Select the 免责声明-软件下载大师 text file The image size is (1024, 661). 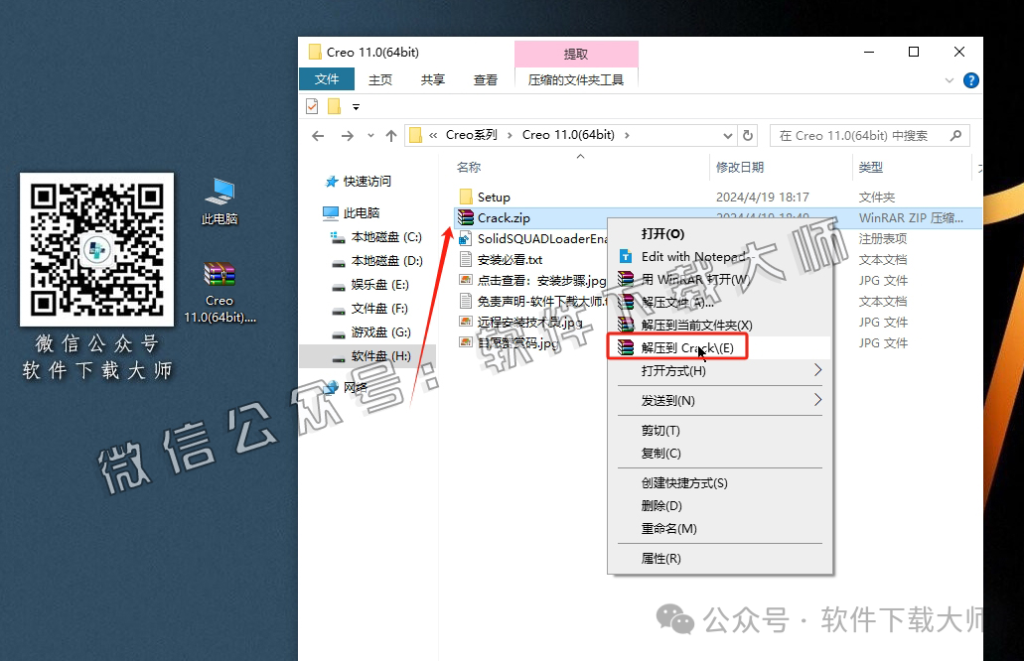[x=532, y=301]
